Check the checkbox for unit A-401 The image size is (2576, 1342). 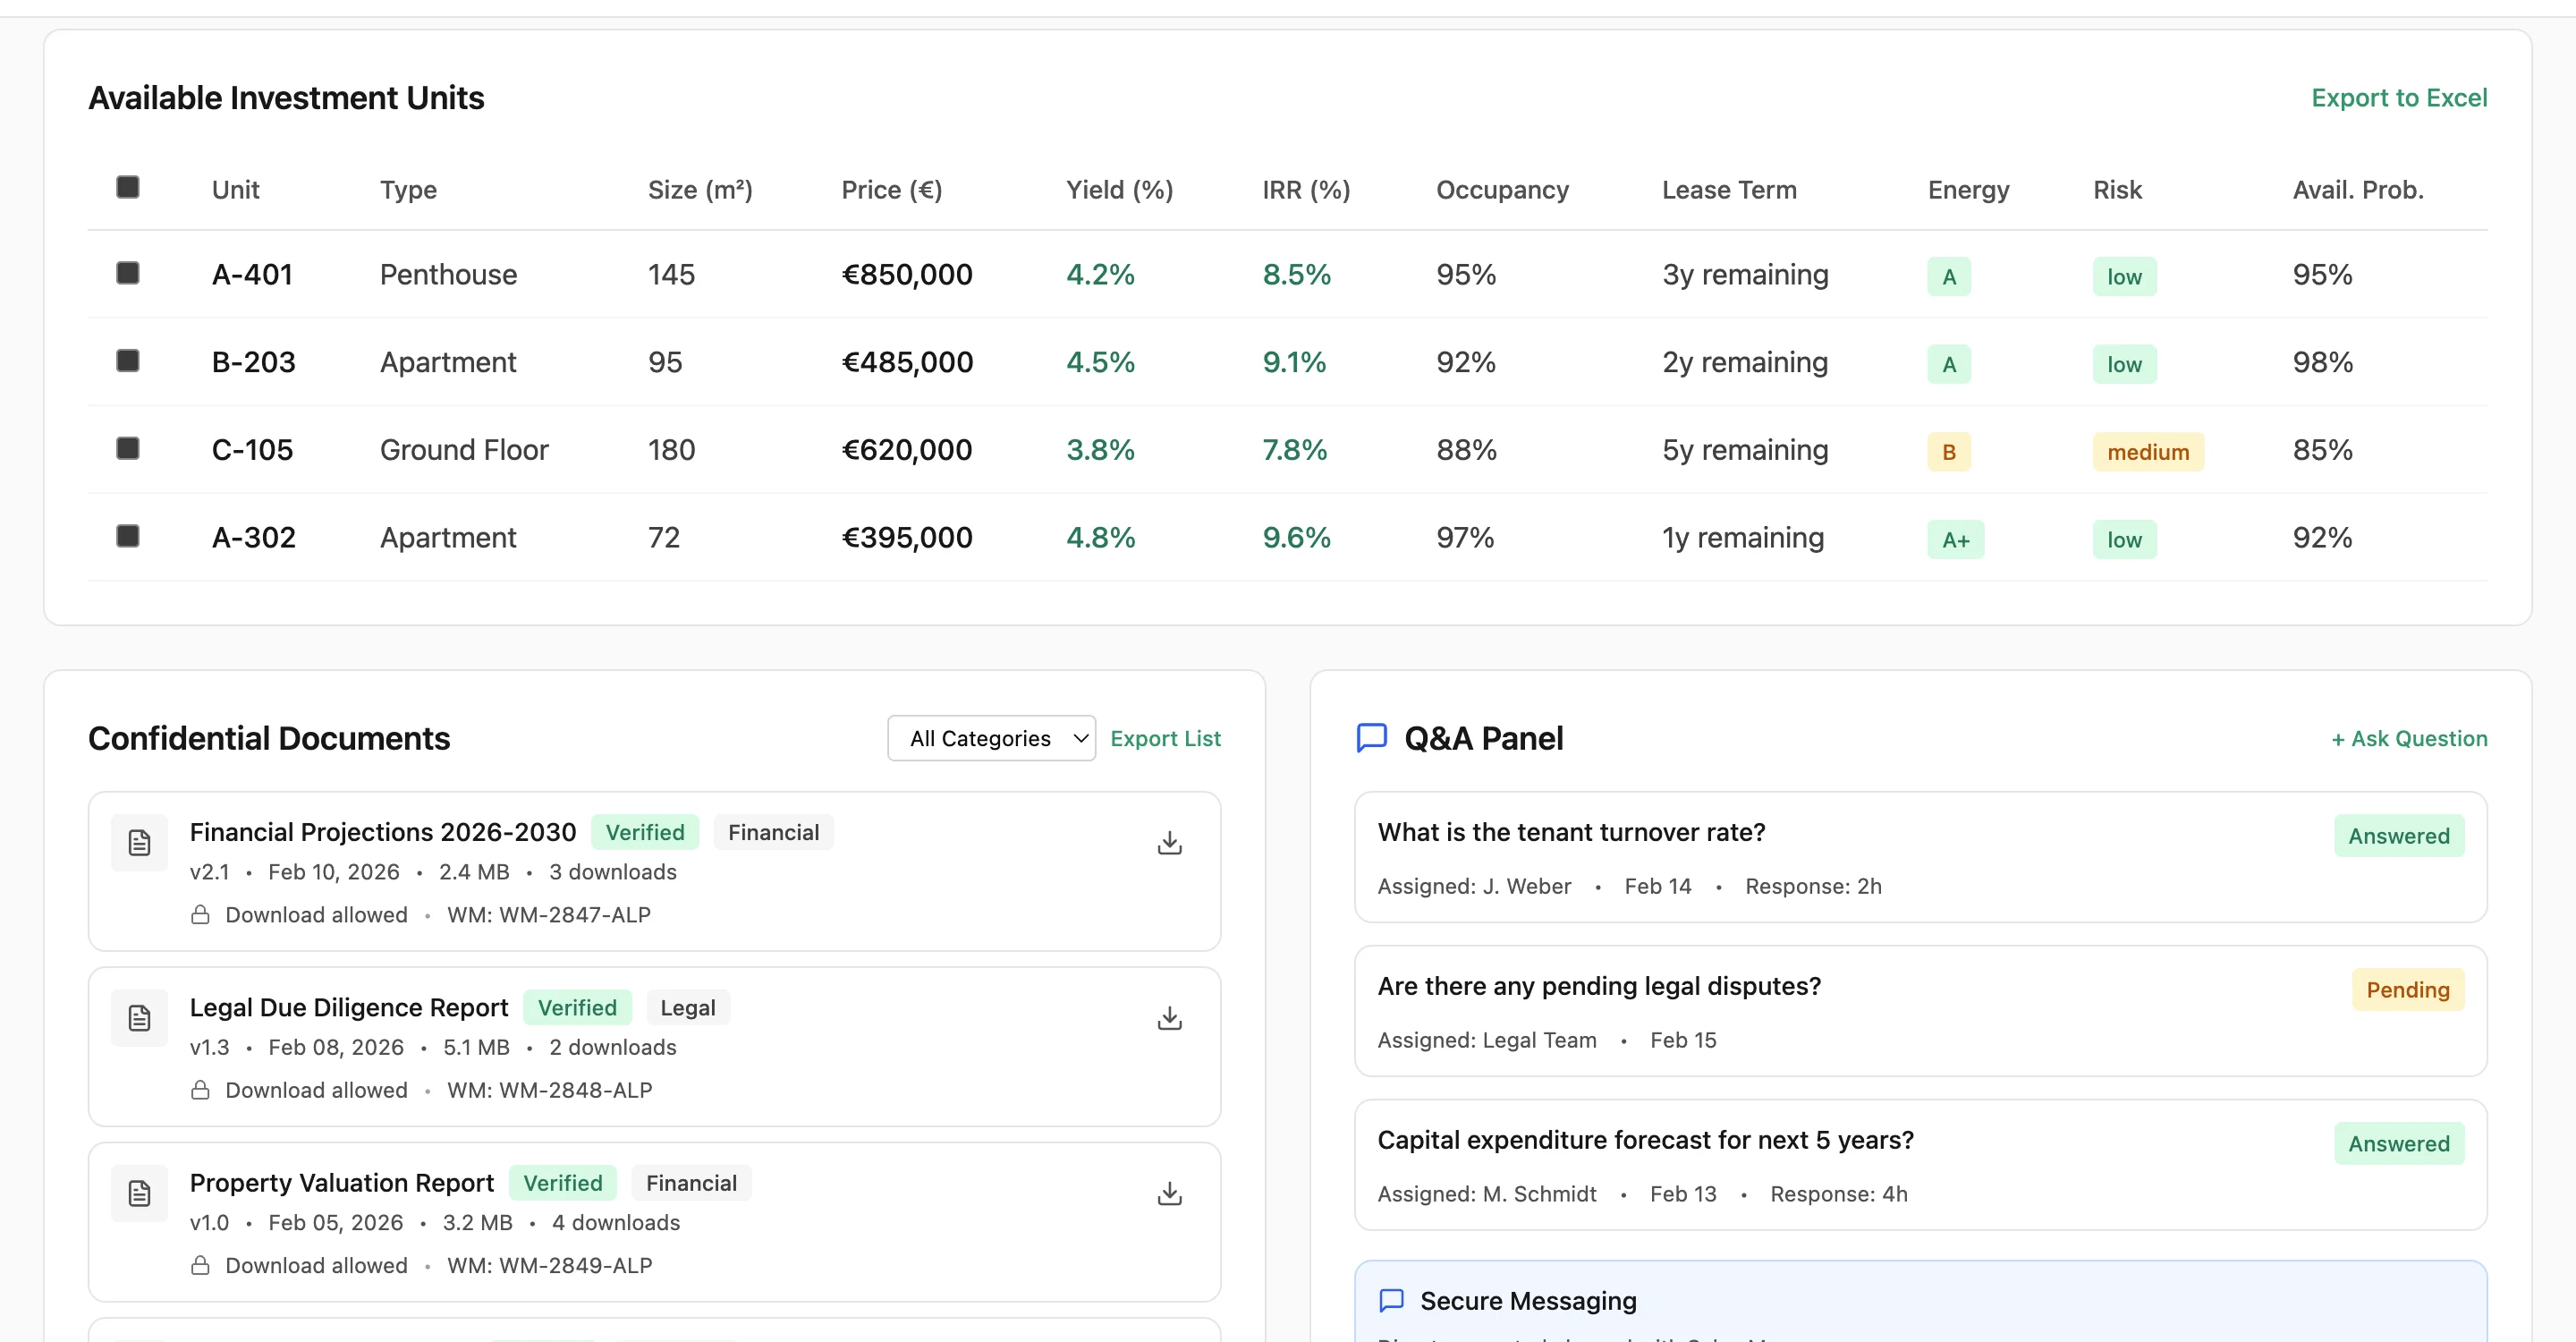click(126, 273)
